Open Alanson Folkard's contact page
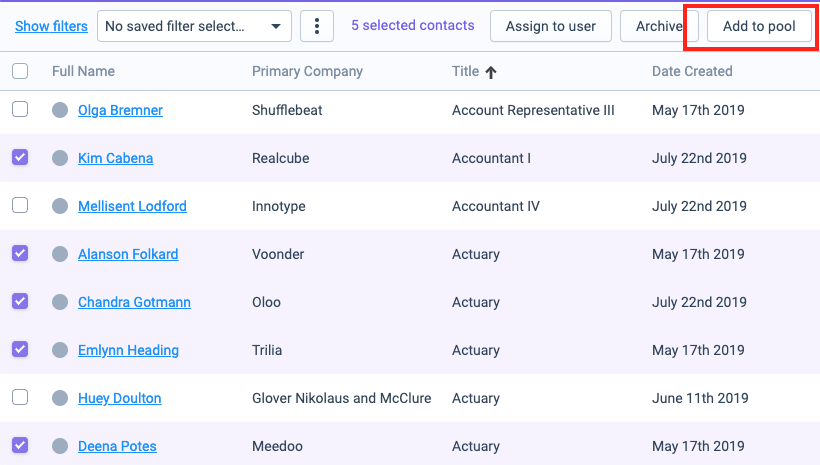Viewport: 820px width, 465px height. (x=128, y=254)
